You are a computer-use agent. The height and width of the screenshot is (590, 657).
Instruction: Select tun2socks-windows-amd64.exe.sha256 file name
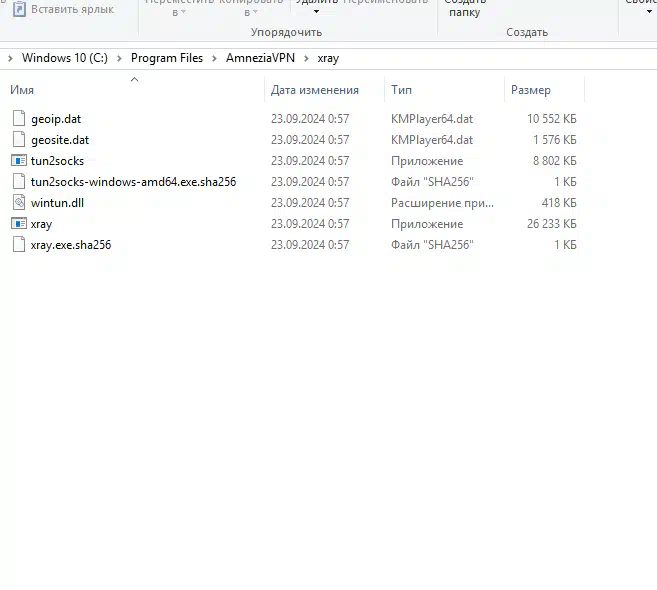click(134, 182)
